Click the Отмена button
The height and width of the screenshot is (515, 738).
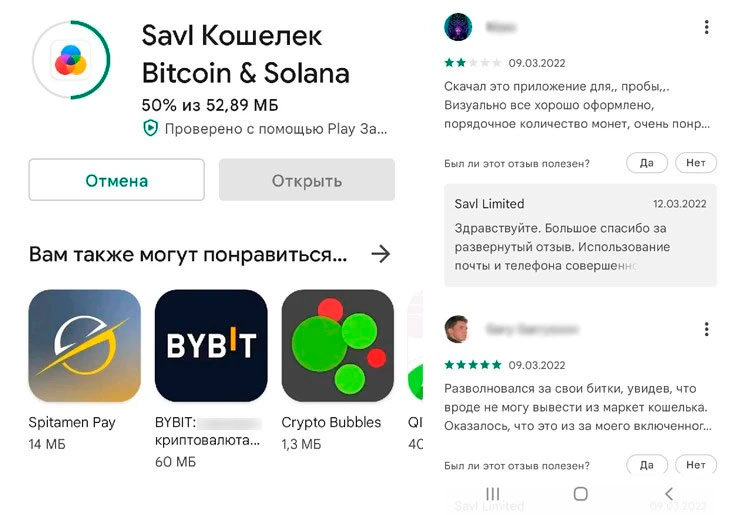(117, 180)
